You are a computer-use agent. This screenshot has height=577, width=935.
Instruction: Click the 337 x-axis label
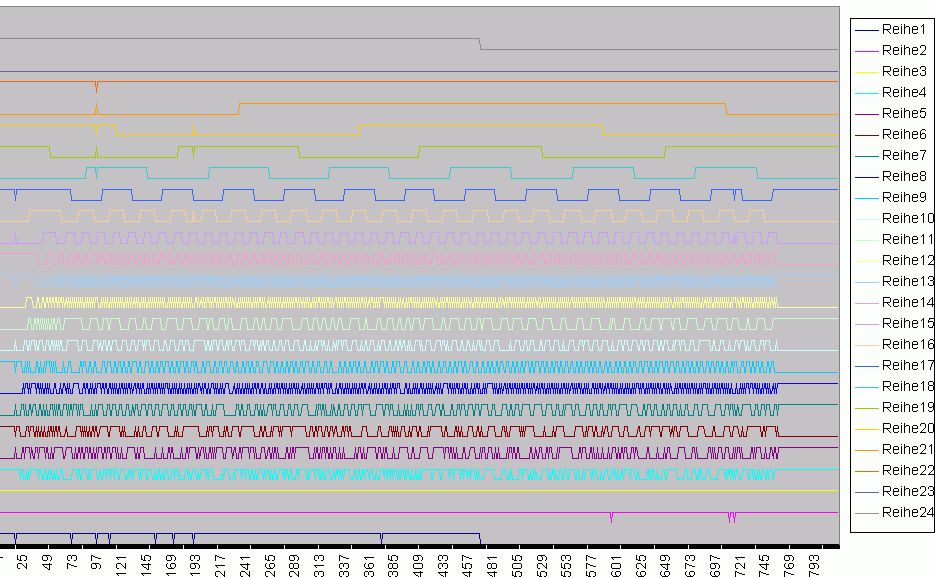tap(343, 566)
